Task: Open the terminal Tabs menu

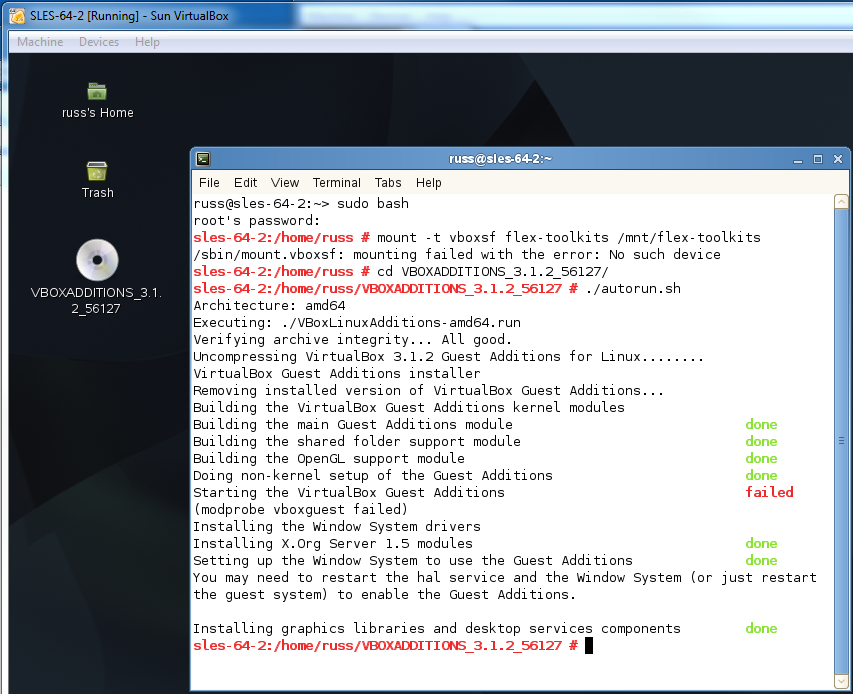Action: [387, 183]
